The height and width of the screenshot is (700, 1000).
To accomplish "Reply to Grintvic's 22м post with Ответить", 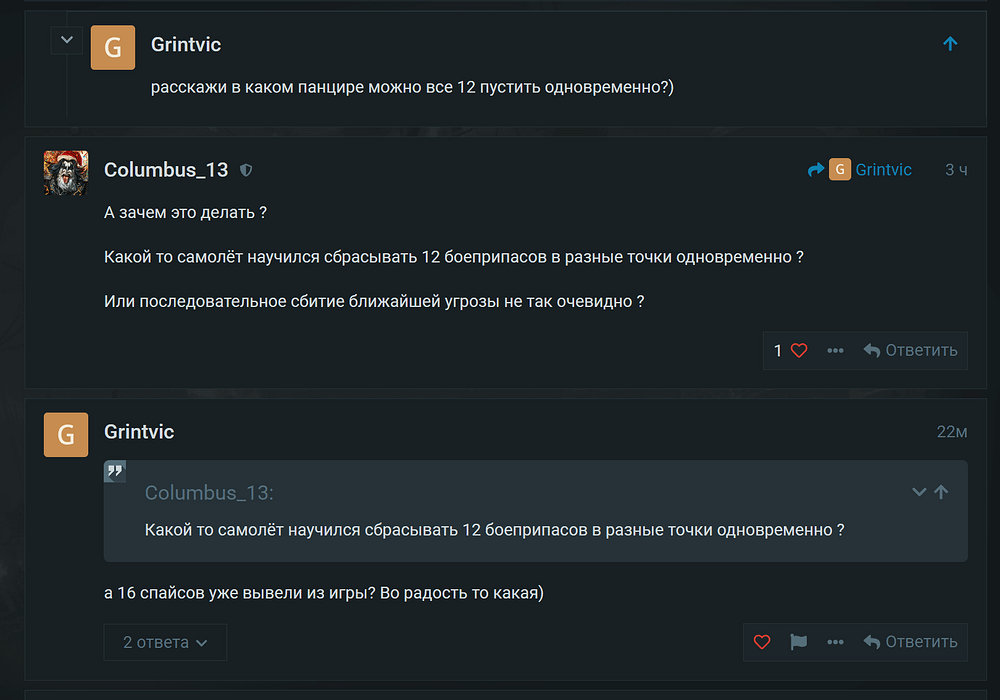I will (910, 642).
